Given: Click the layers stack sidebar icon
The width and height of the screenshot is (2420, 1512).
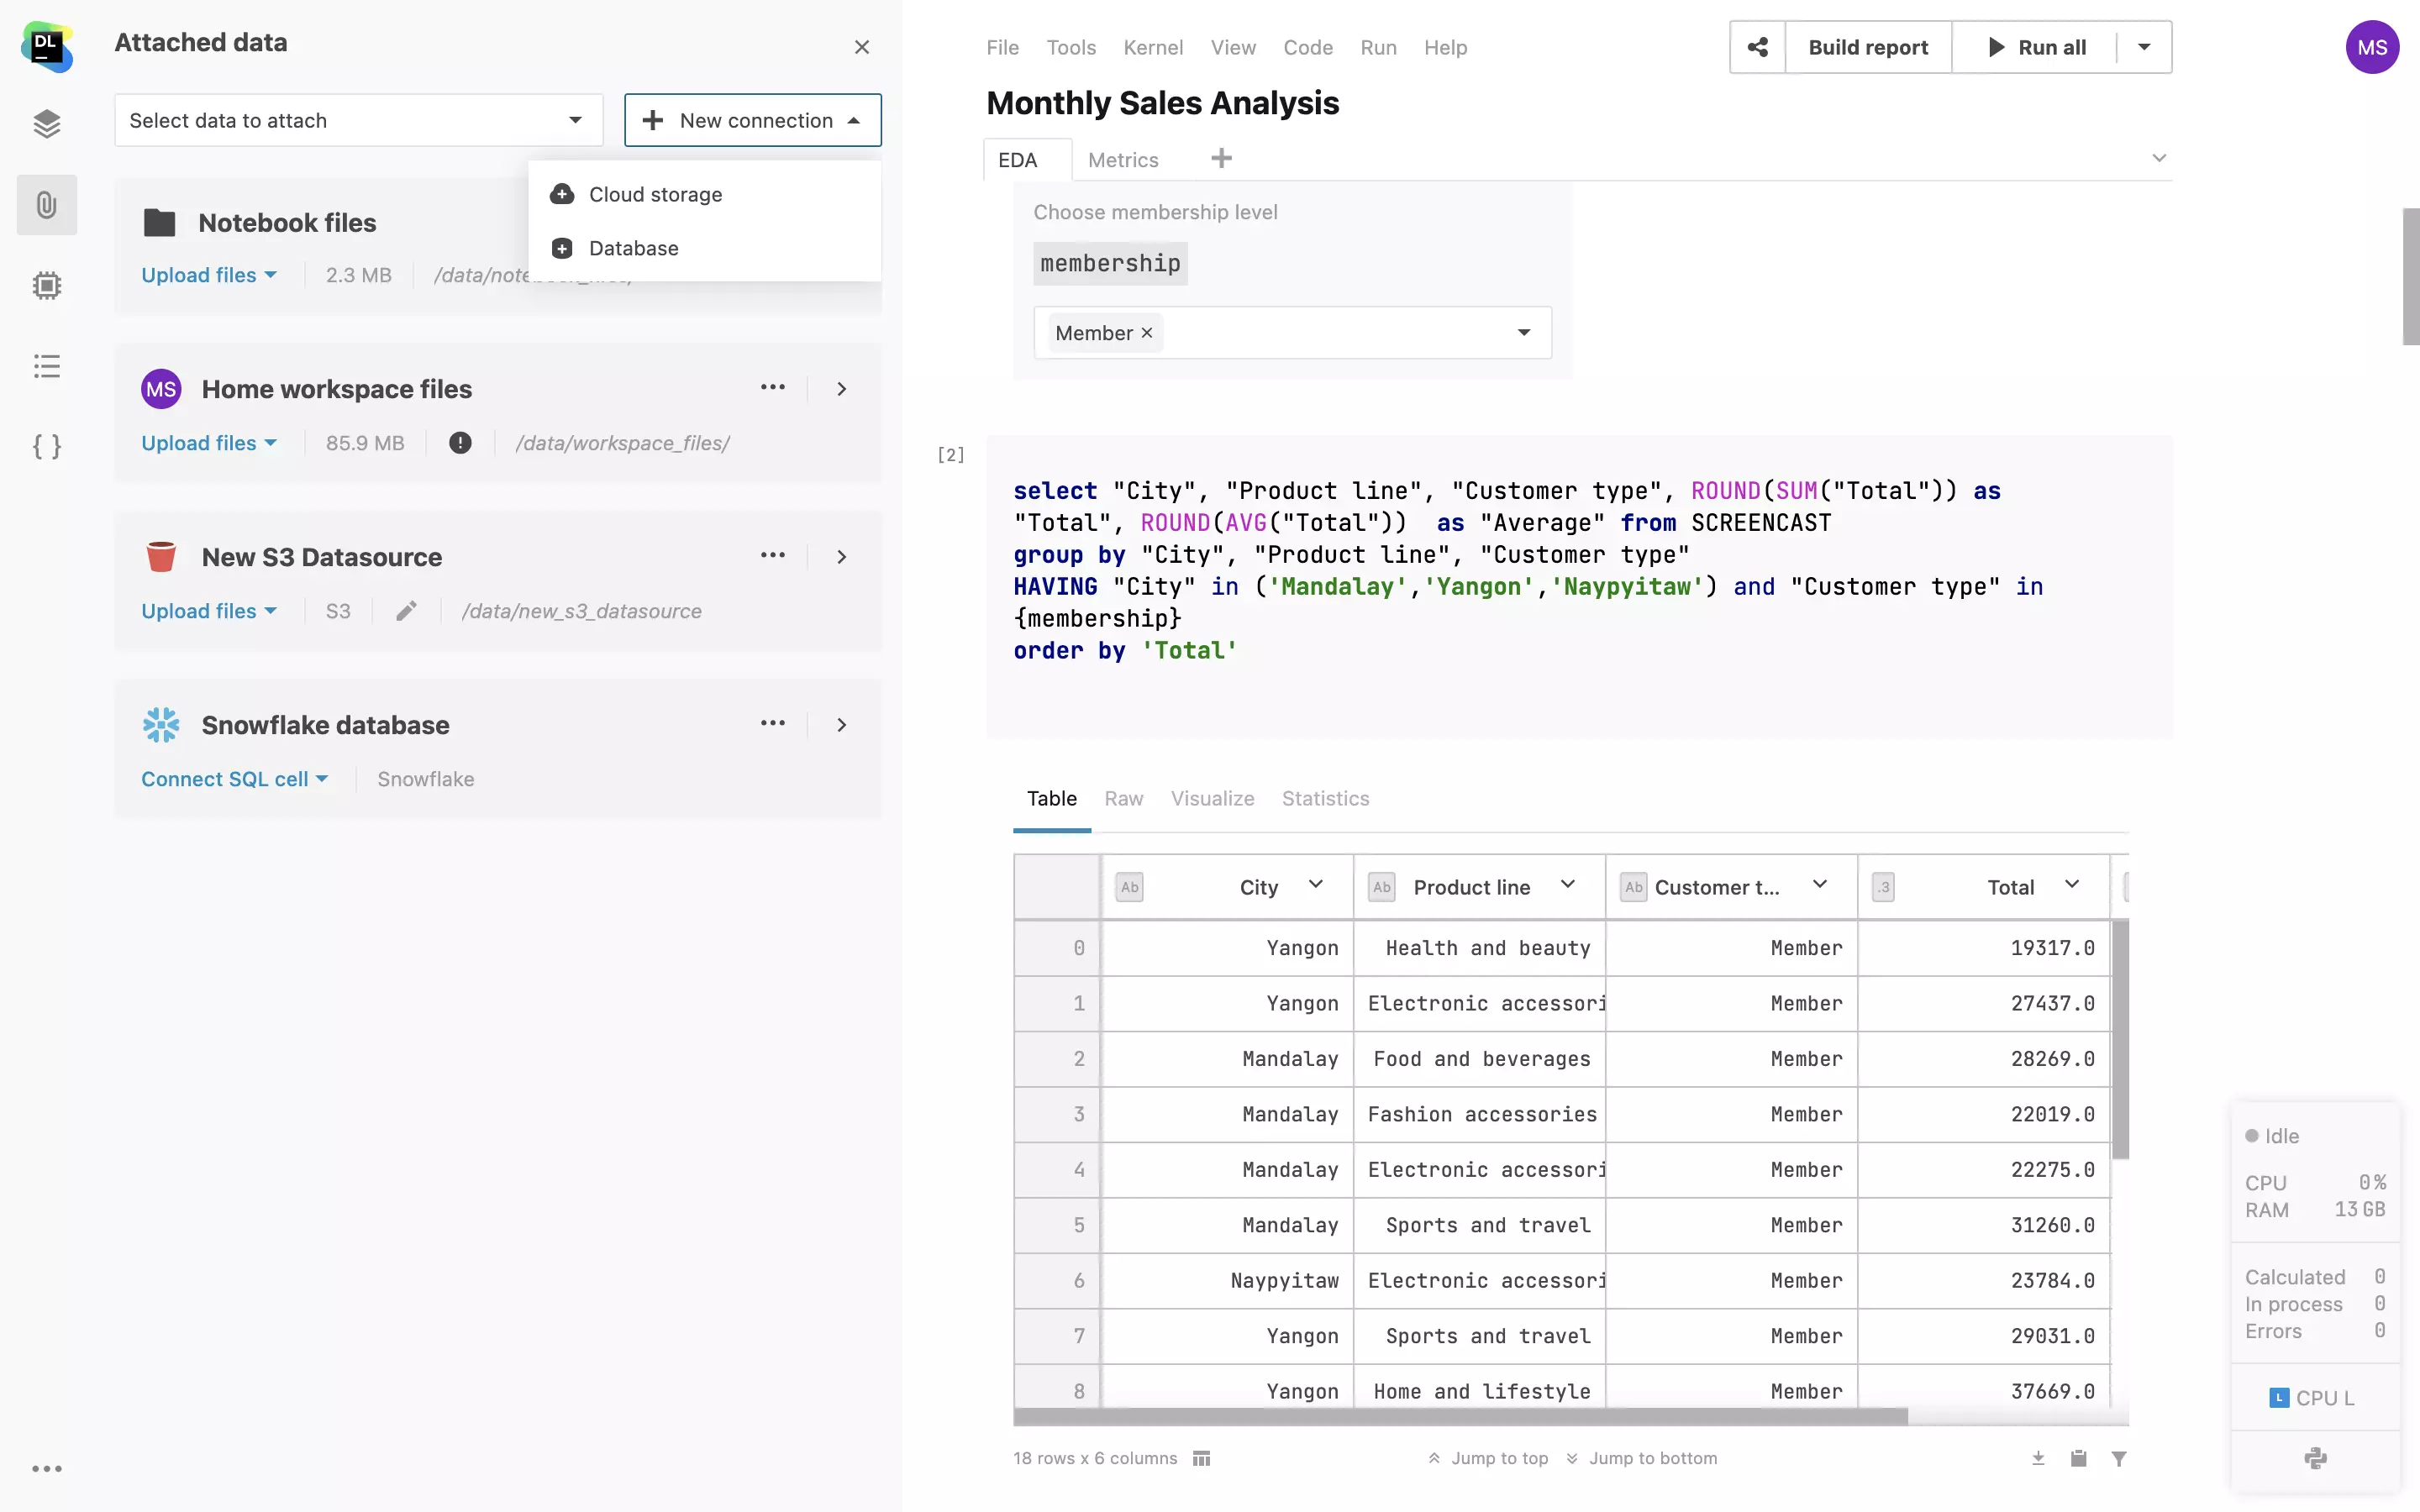Looking at the screenshot, I should pyautogui.click(x=46, y=124).
